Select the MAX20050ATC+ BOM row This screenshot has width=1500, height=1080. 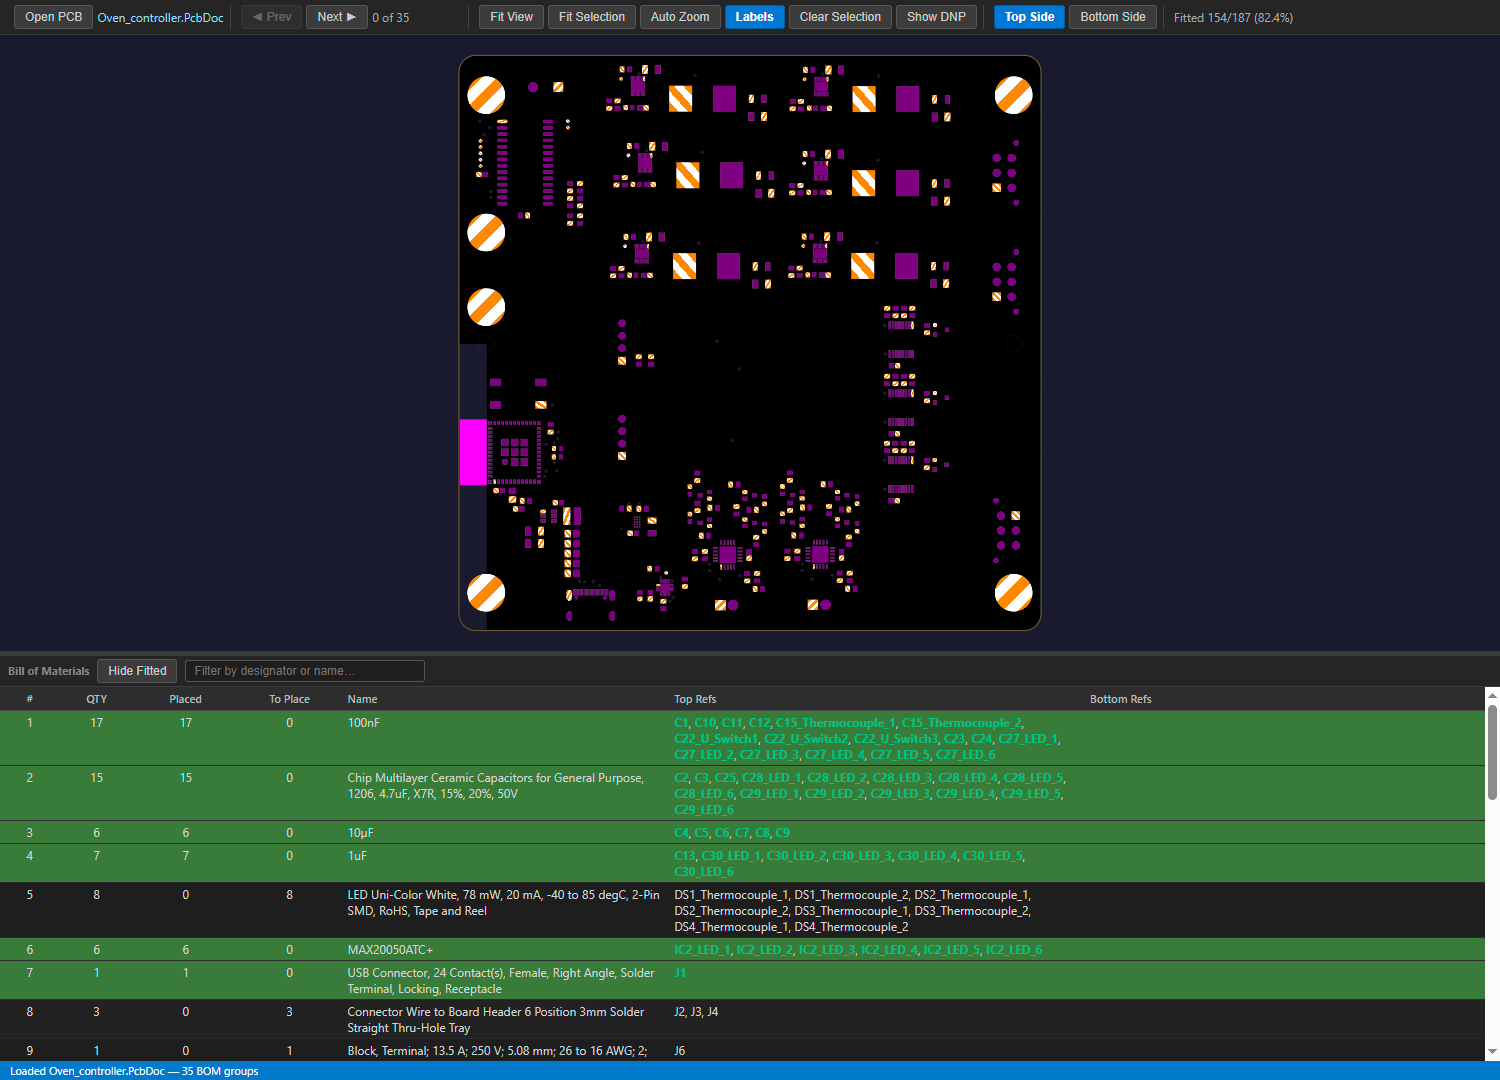pos(742,950)
